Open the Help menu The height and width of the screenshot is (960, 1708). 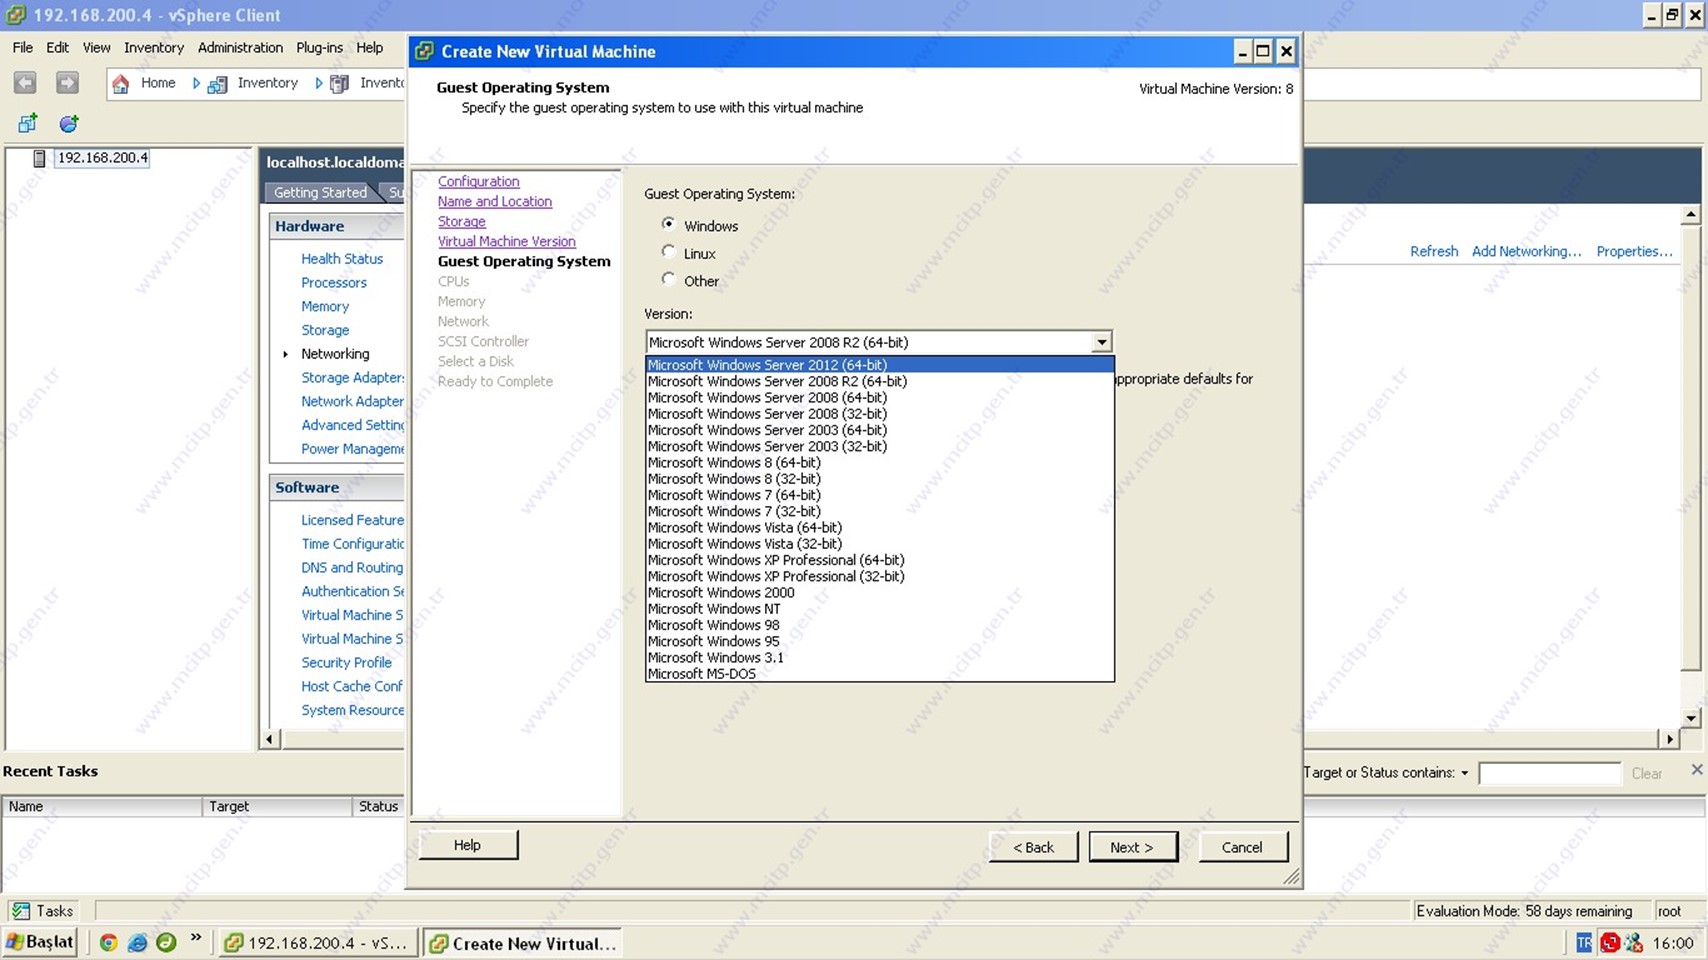[x=370, y=47]
